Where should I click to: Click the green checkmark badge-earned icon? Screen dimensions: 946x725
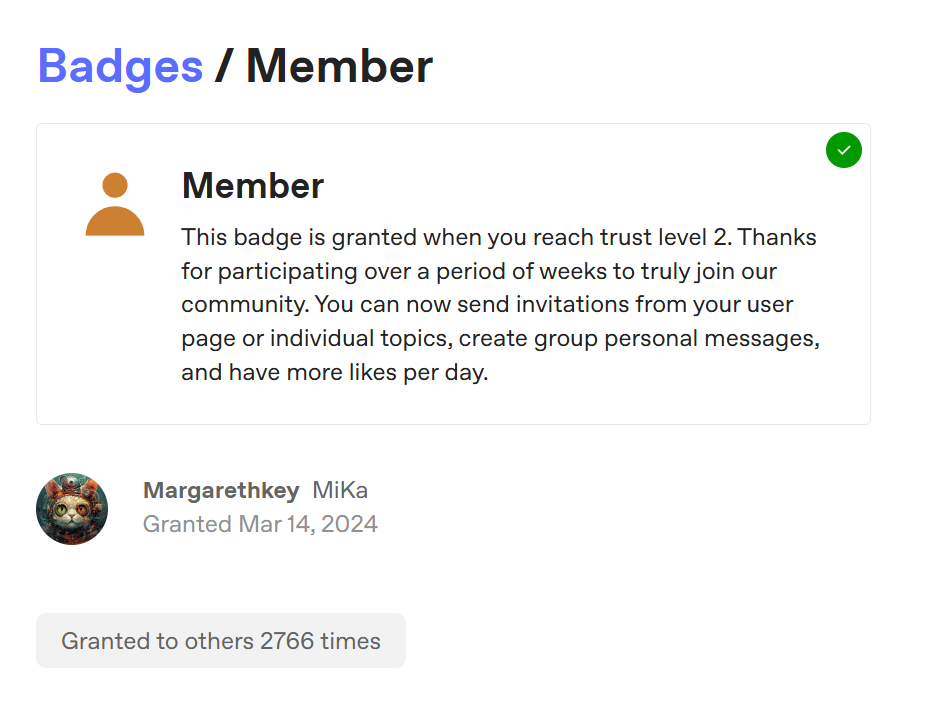click(x=843, y=150)
